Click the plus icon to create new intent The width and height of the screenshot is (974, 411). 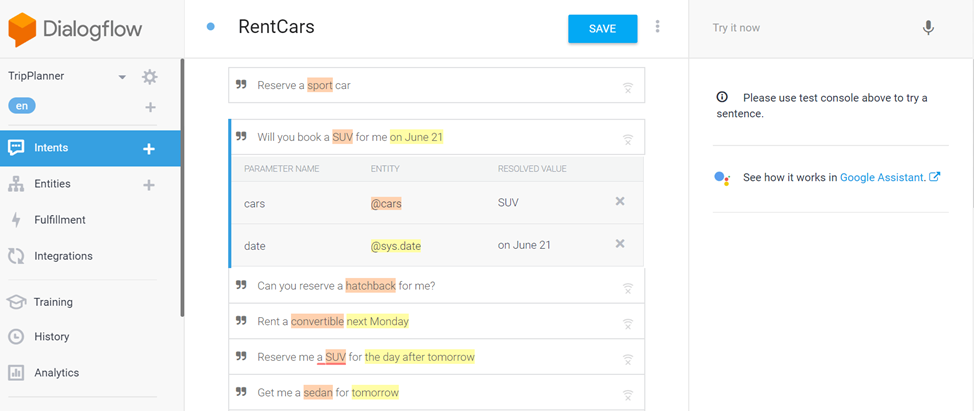[149, 148]
